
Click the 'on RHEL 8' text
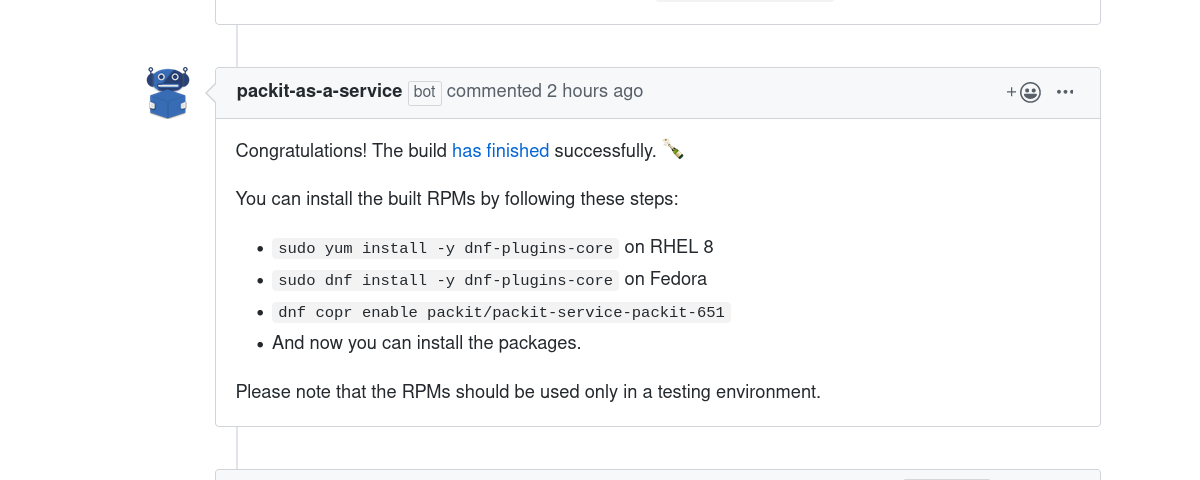click(668, 247)
